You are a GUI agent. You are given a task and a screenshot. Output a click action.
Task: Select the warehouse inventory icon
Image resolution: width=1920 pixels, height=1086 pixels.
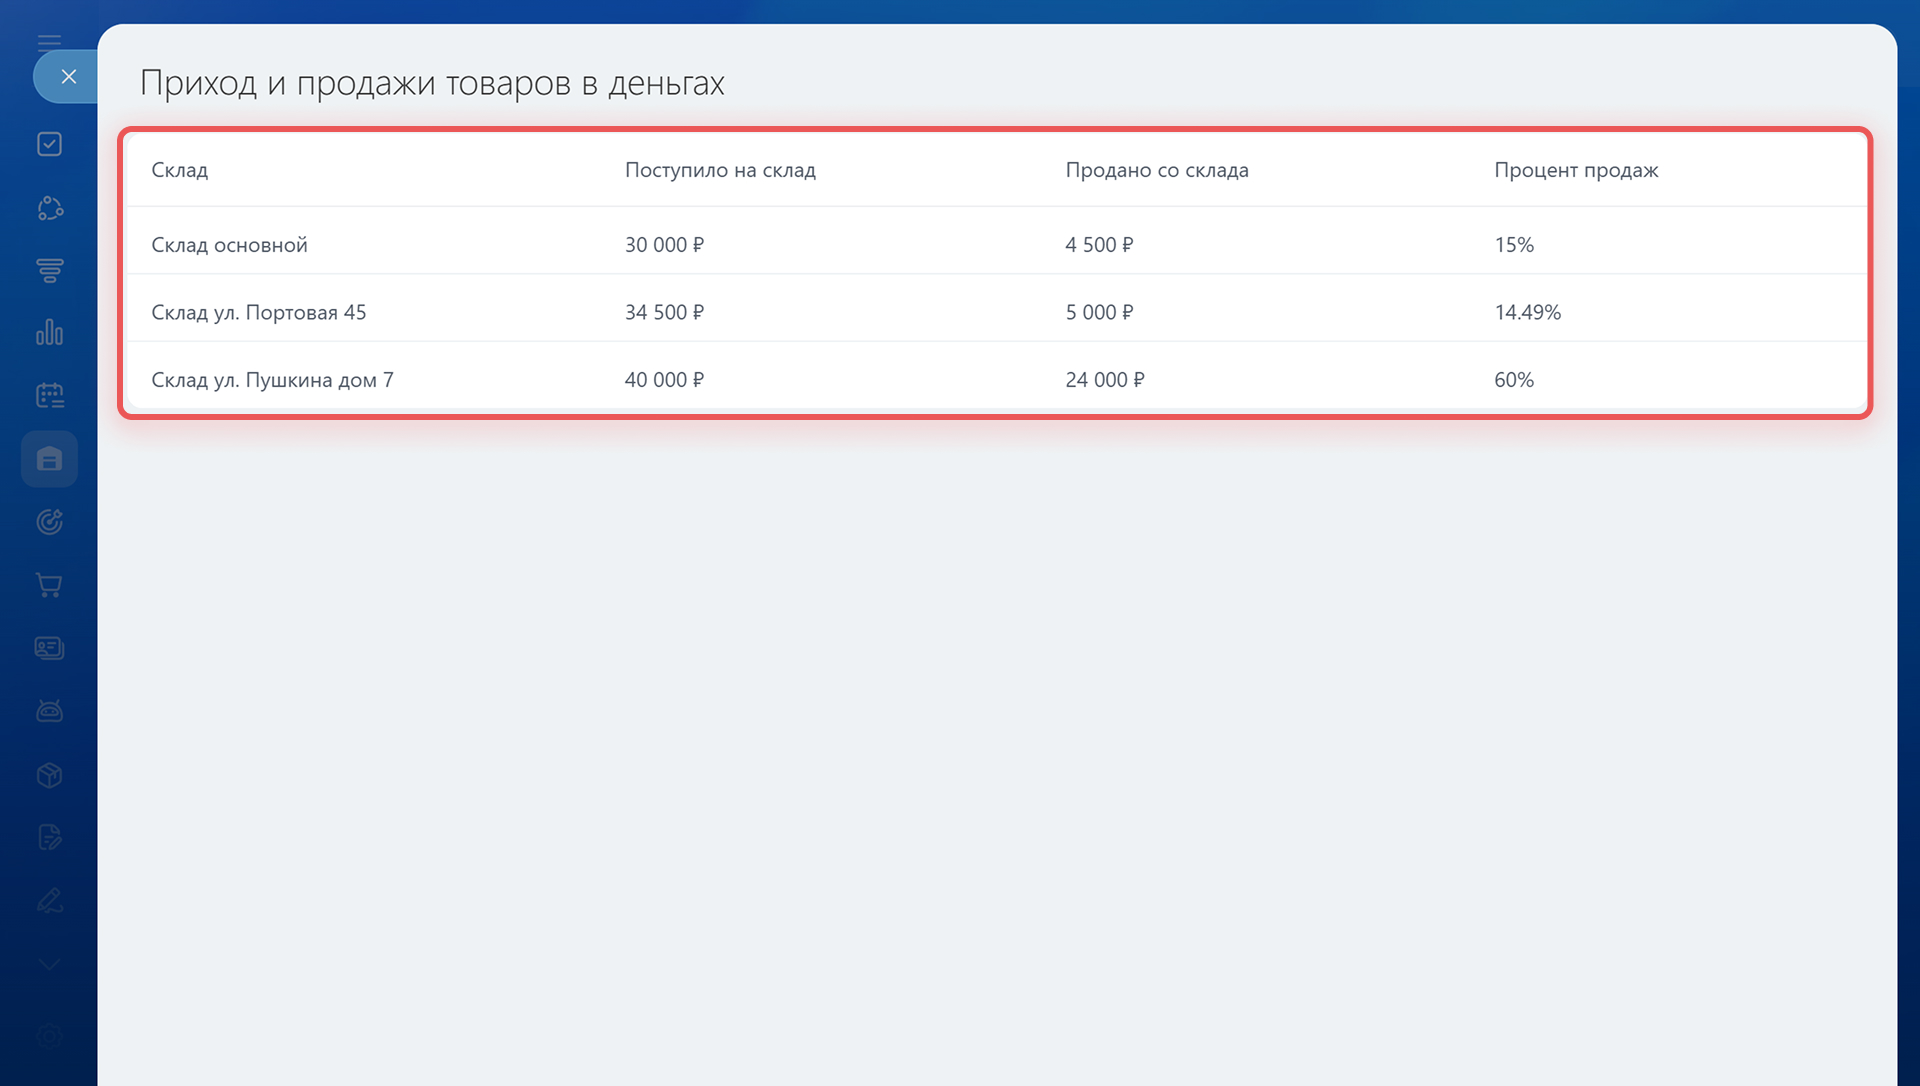point(49,459)
